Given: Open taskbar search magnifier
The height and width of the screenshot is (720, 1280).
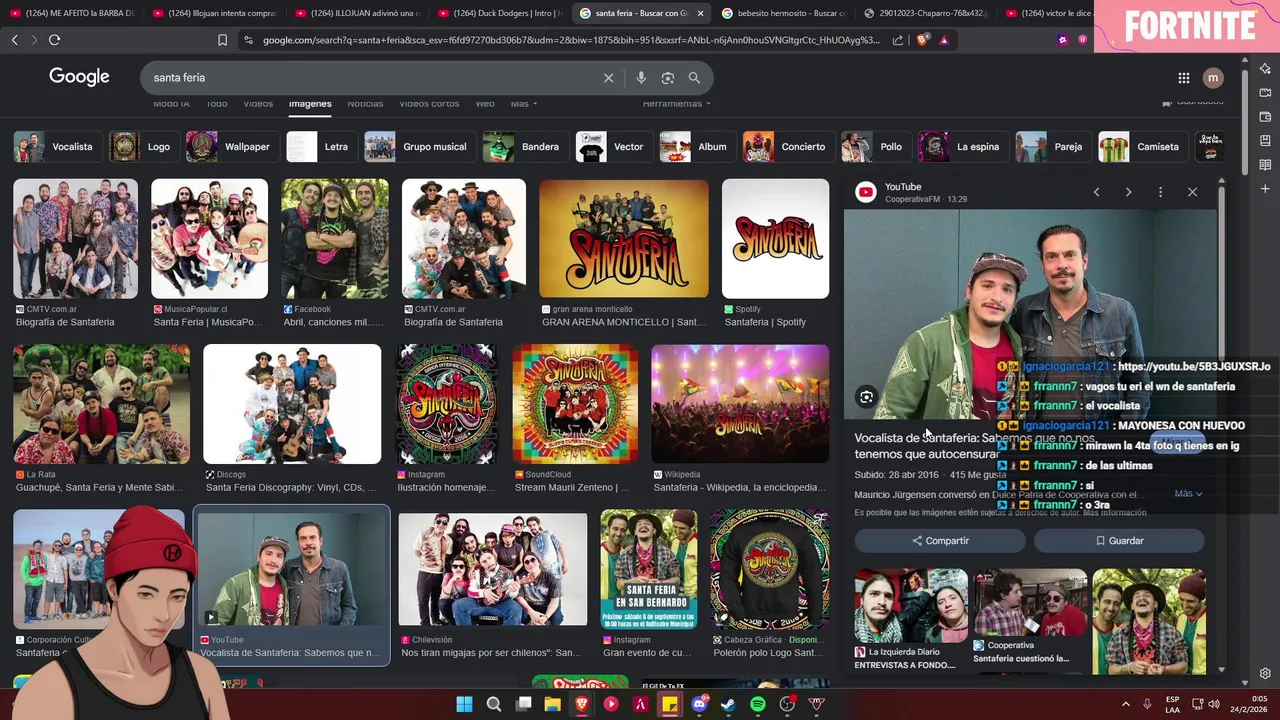Looking at the screenshot, I should (493, 705).
